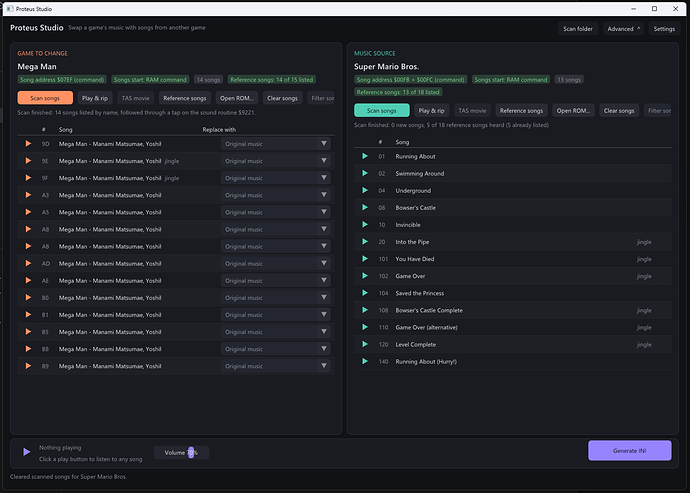This screenshot has height=493, width=690.
Task: Open Replace with dropdown for song B0
Action: tap(276, 298)
